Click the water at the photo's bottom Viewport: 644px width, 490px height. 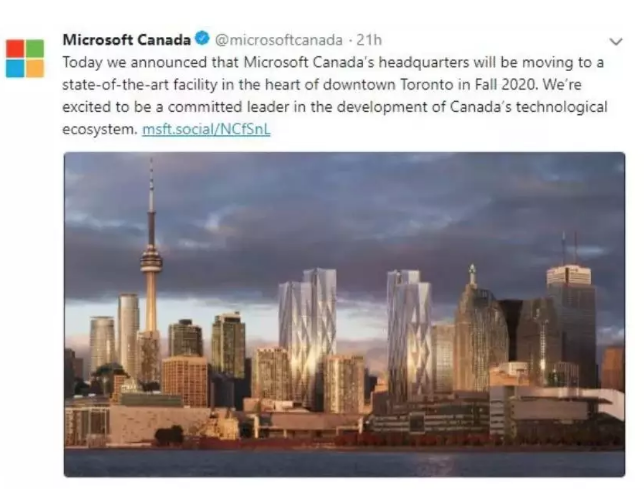point(344,462)
